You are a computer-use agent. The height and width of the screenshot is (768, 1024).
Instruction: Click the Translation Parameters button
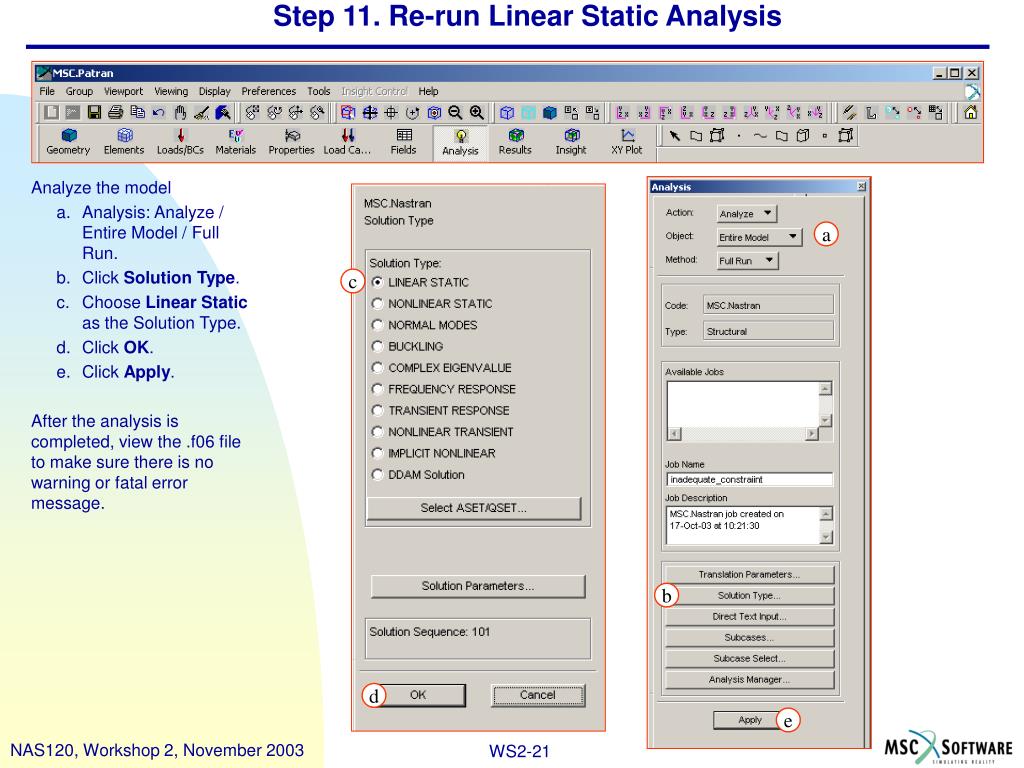tap(750, 575)
